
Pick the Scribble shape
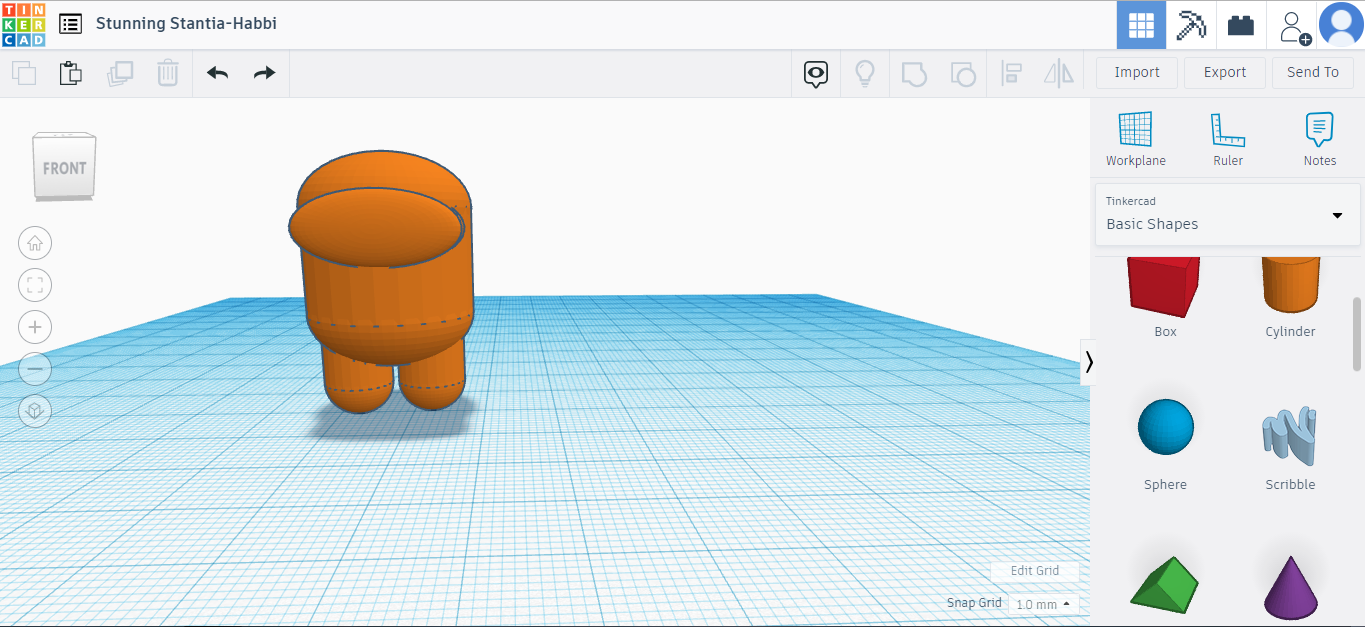pos(1290,438)
